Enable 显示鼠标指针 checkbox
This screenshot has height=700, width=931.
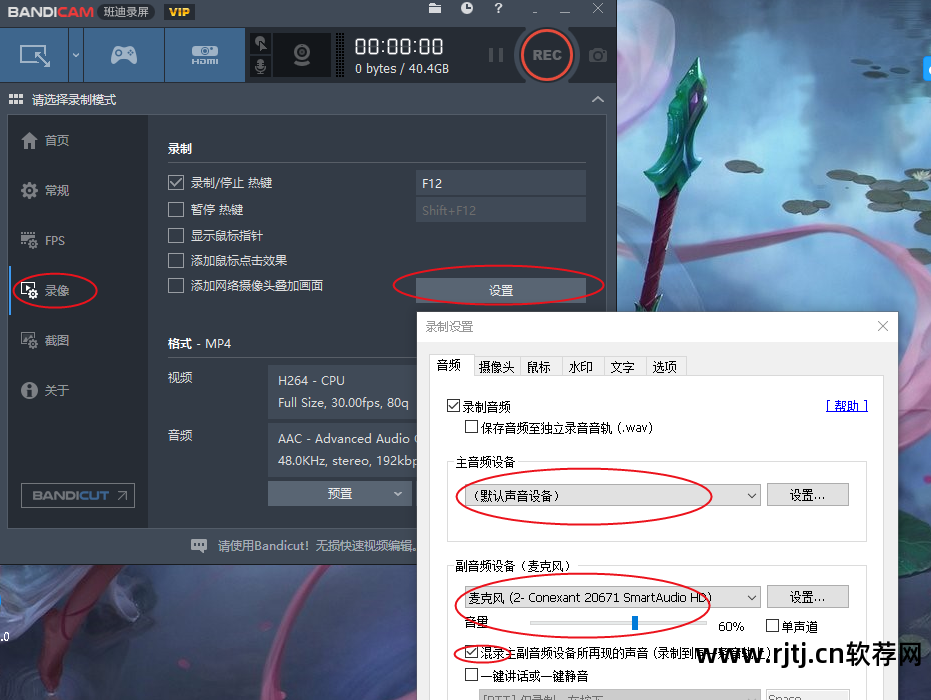click(176, 235)
